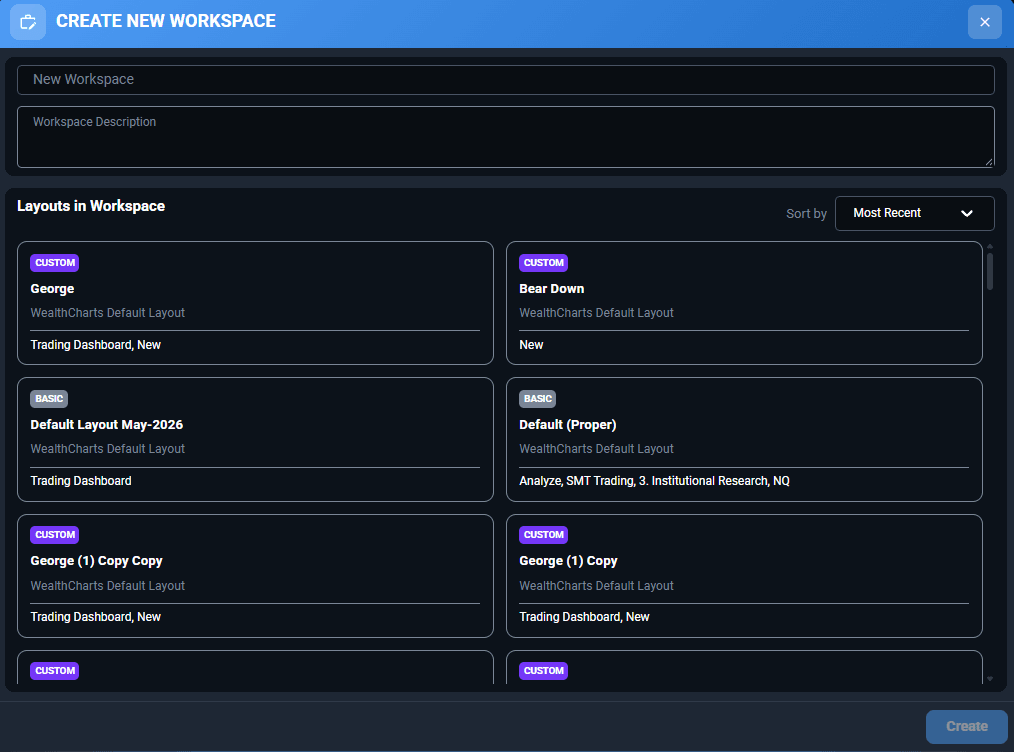
Task: Close the Create New Workspace dialog
Action: (x=984, y=22)
